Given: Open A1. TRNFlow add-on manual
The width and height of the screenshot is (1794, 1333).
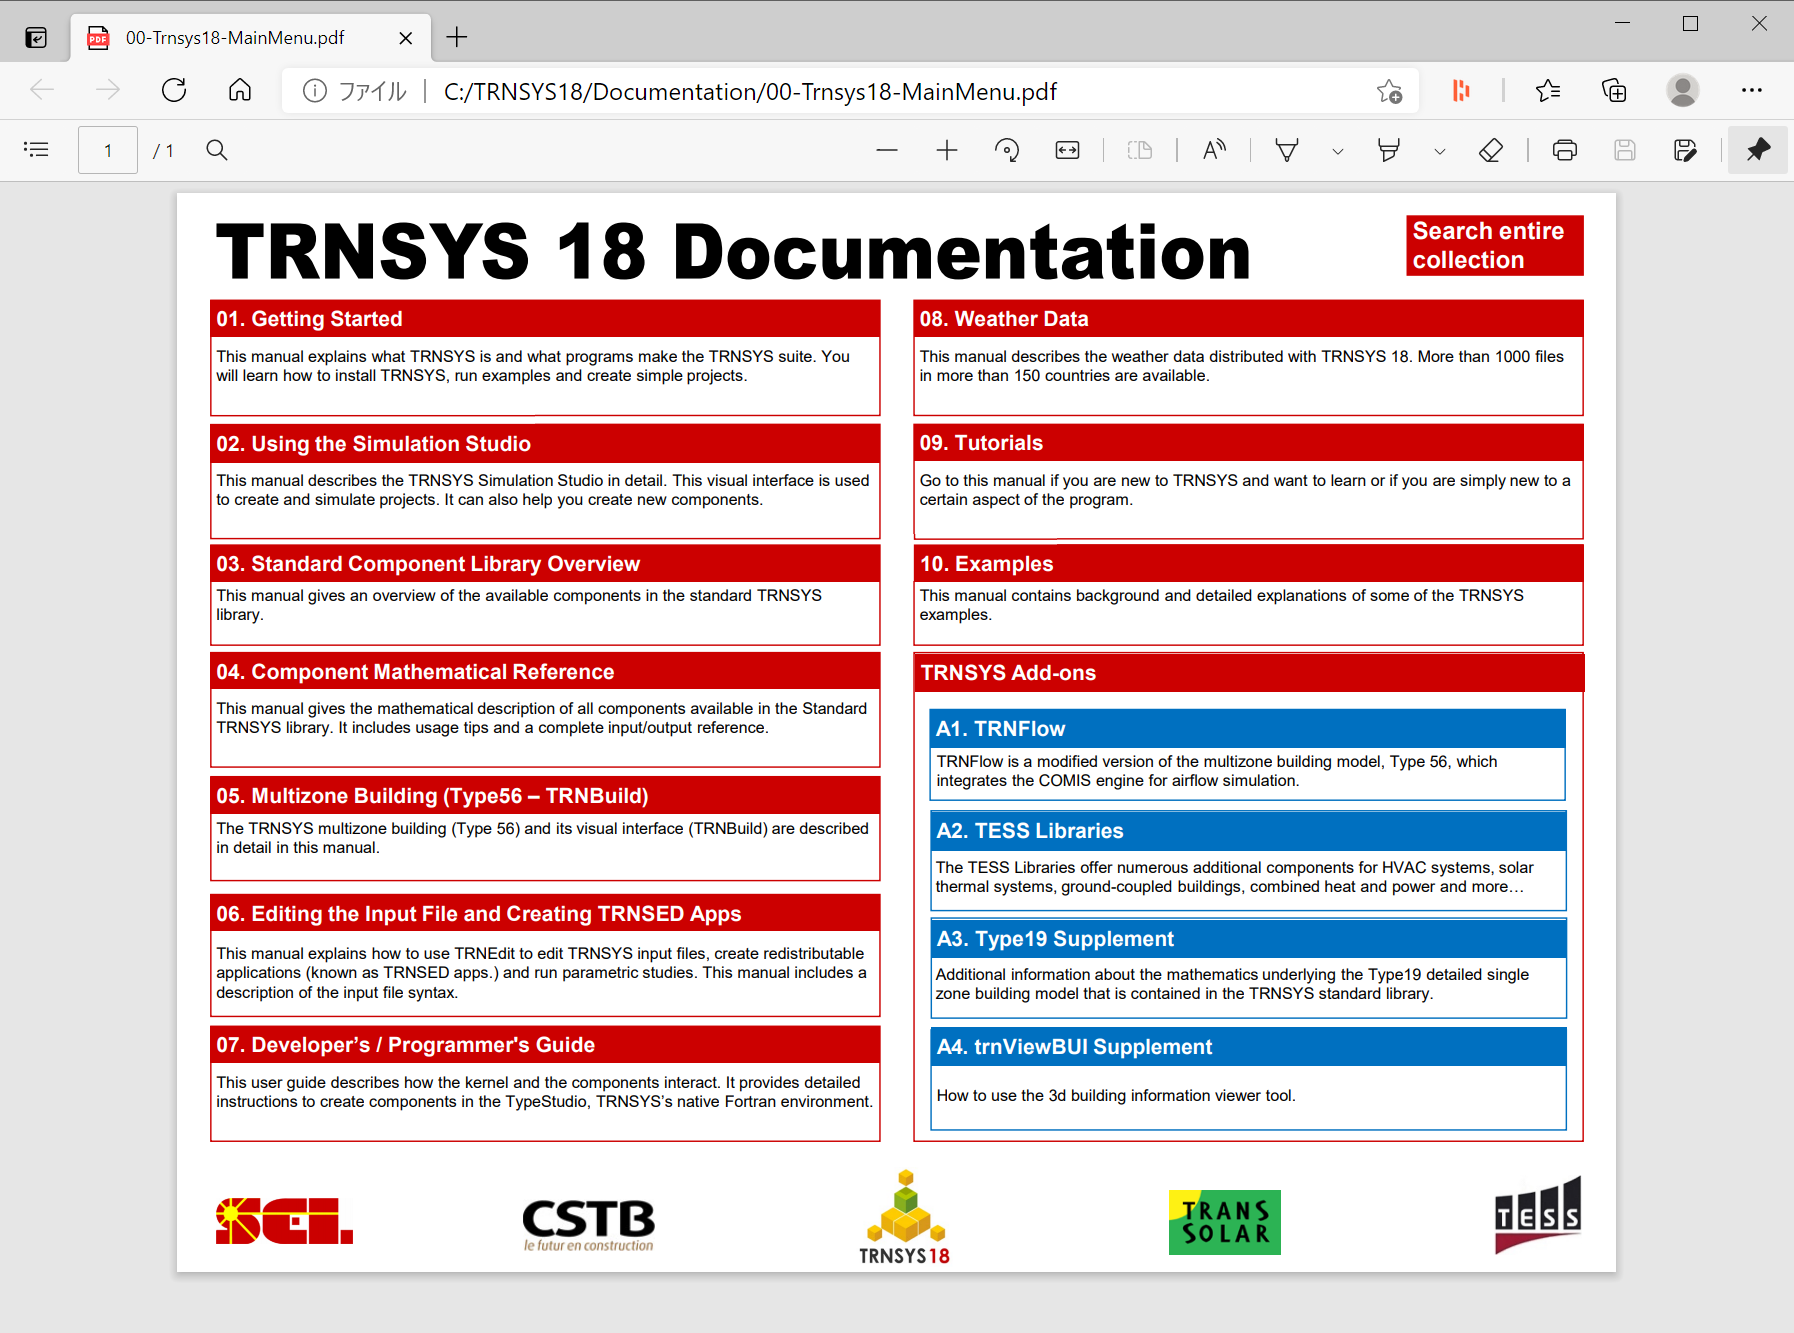Looking at the screenshot, I should 1247,728.
